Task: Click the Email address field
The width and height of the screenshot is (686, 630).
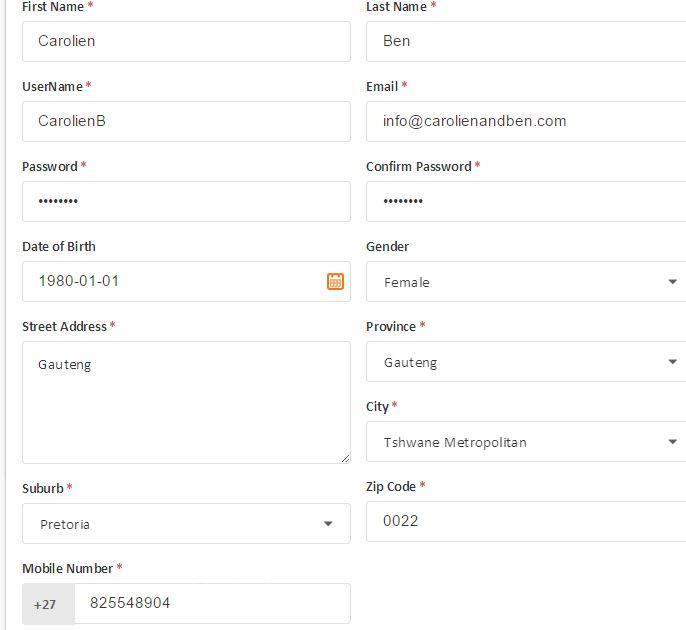Action: [526, 121]
